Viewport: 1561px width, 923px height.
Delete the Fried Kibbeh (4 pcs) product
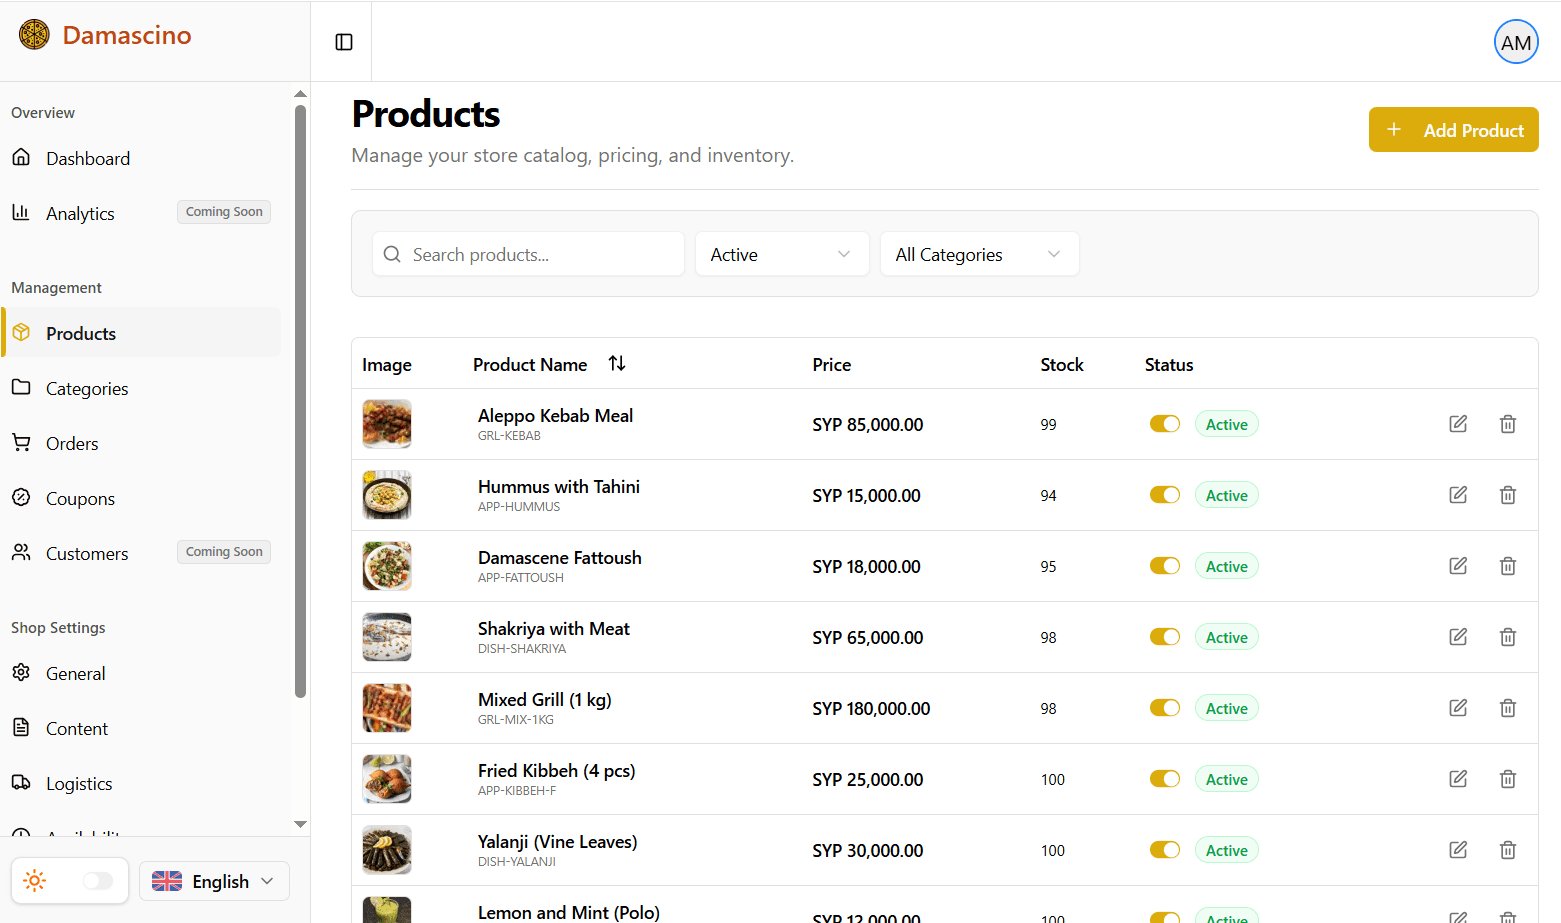1508,779
